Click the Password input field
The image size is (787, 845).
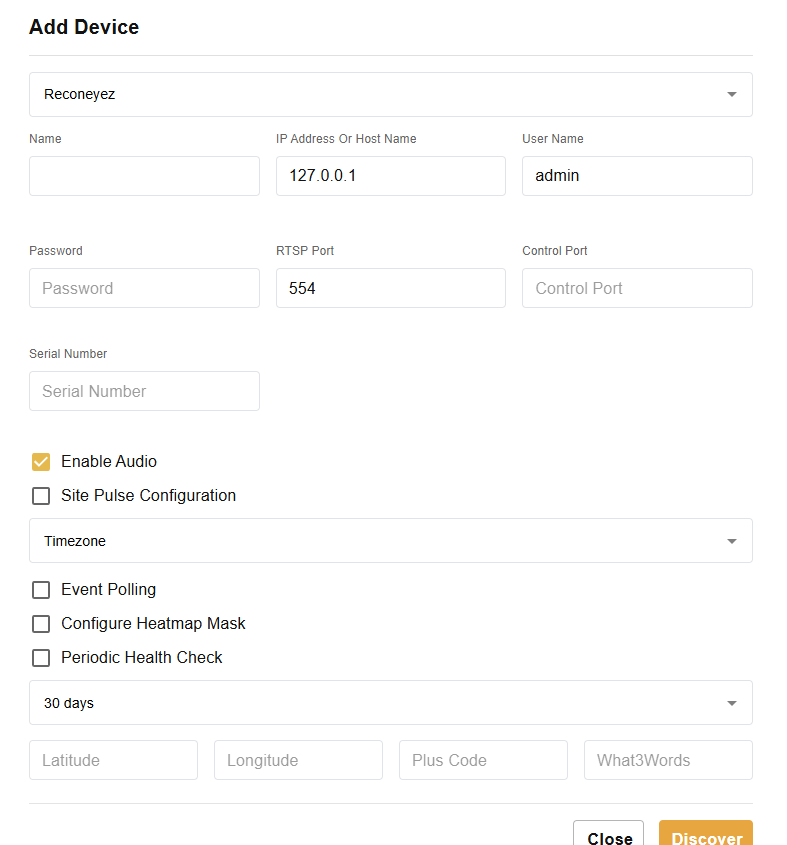(144, 288)
